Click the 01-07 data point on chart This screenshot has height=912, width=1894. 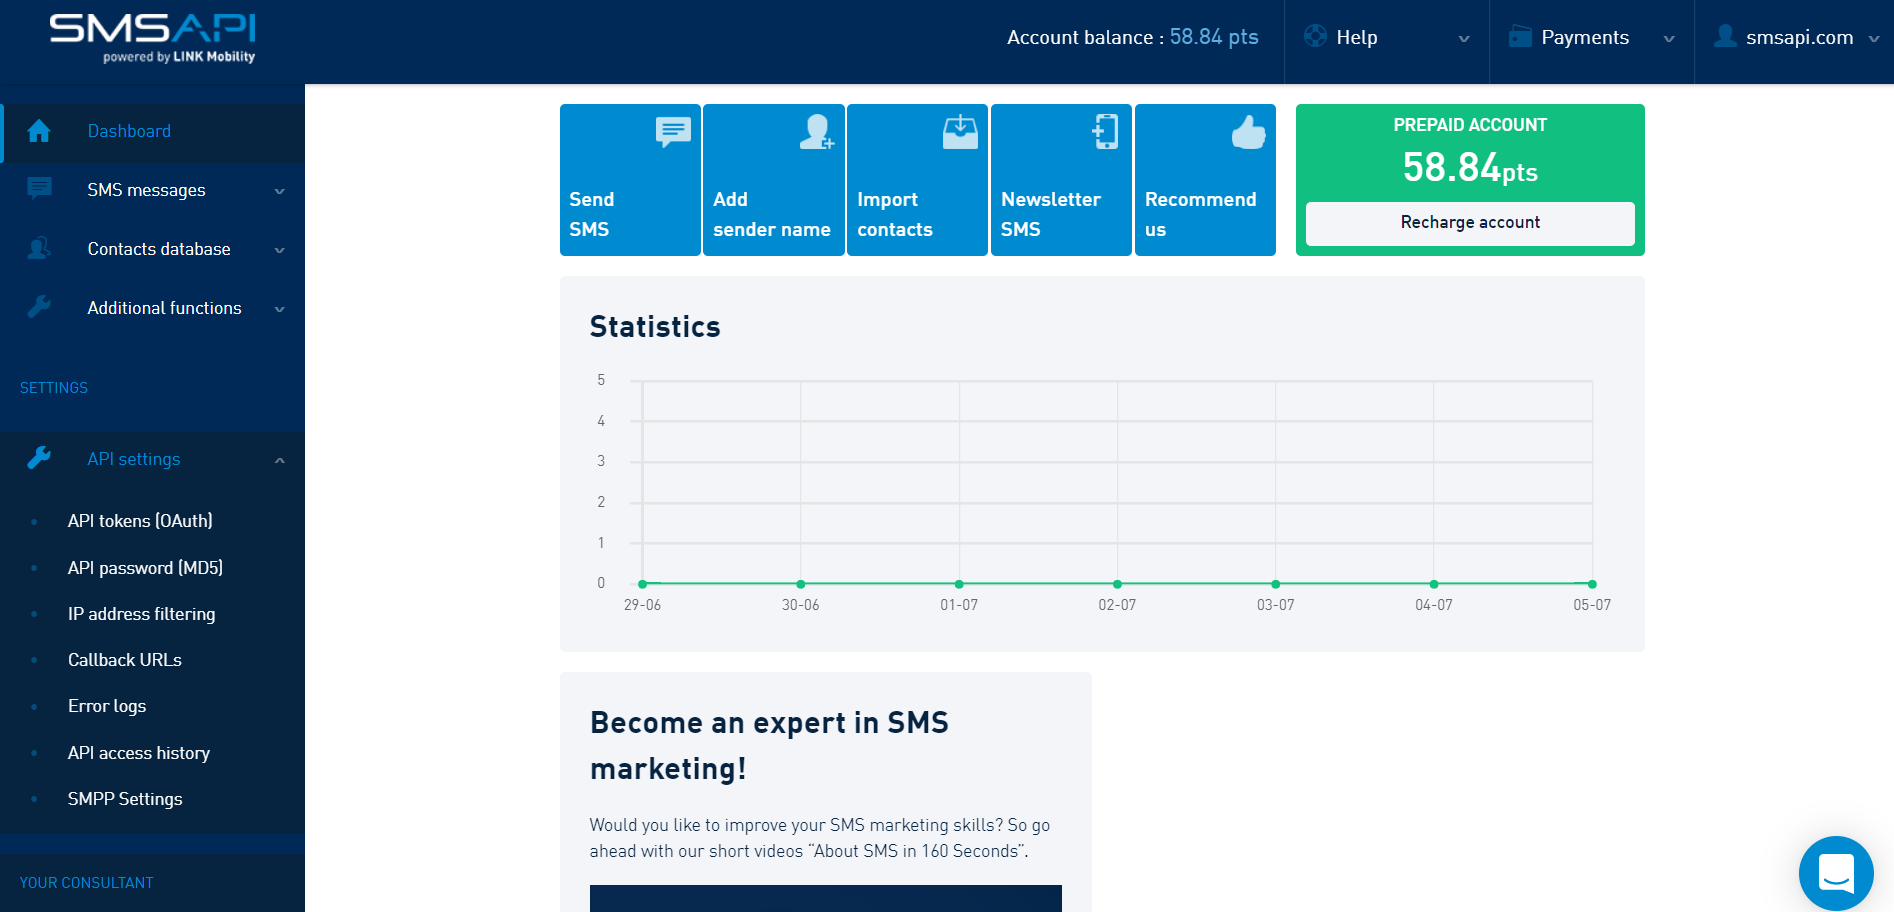[x=959, y=584]
